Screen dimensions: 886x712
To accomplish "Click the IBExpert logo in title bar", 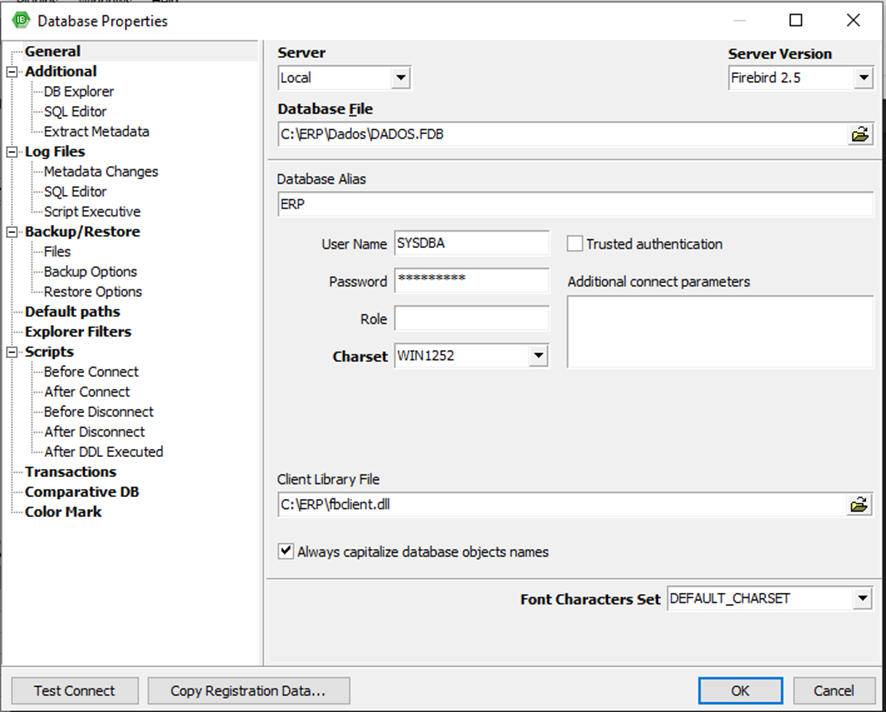I will (21, 20).
